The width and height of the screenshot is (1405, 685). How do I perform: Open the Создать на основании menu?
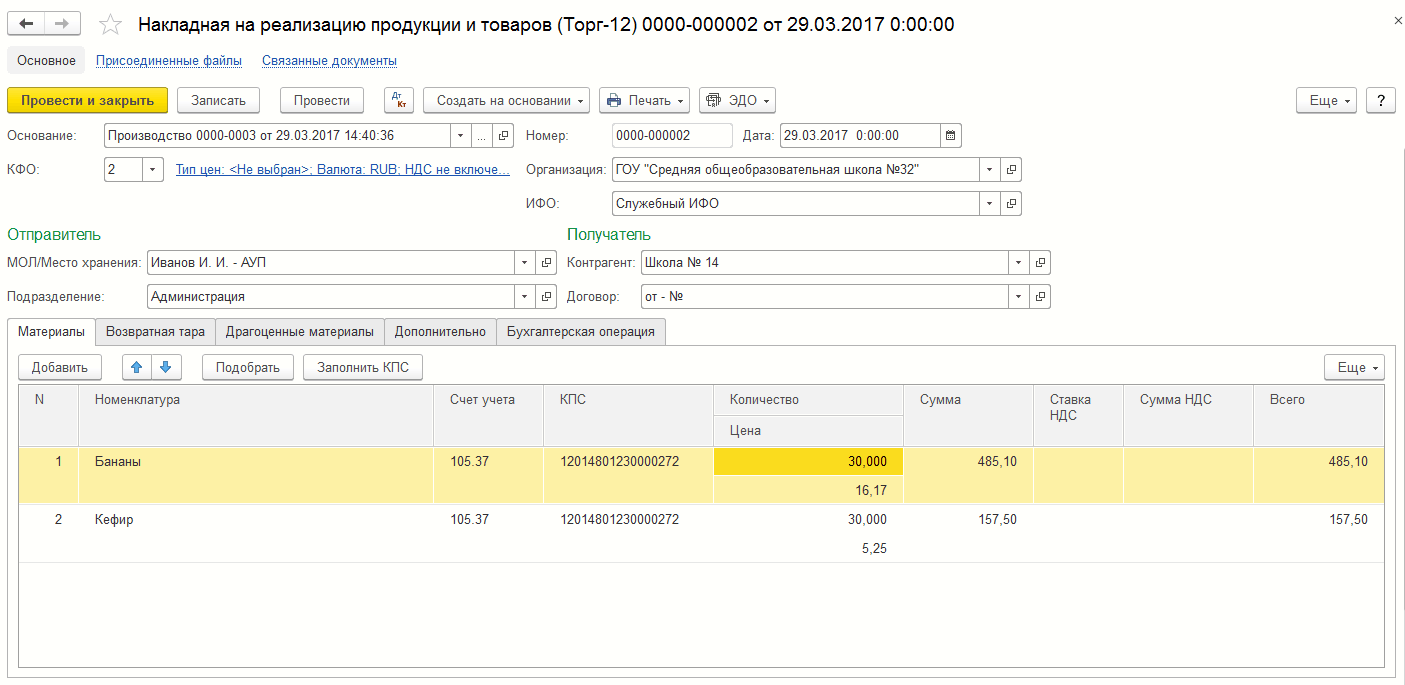[x=506, y=100]
